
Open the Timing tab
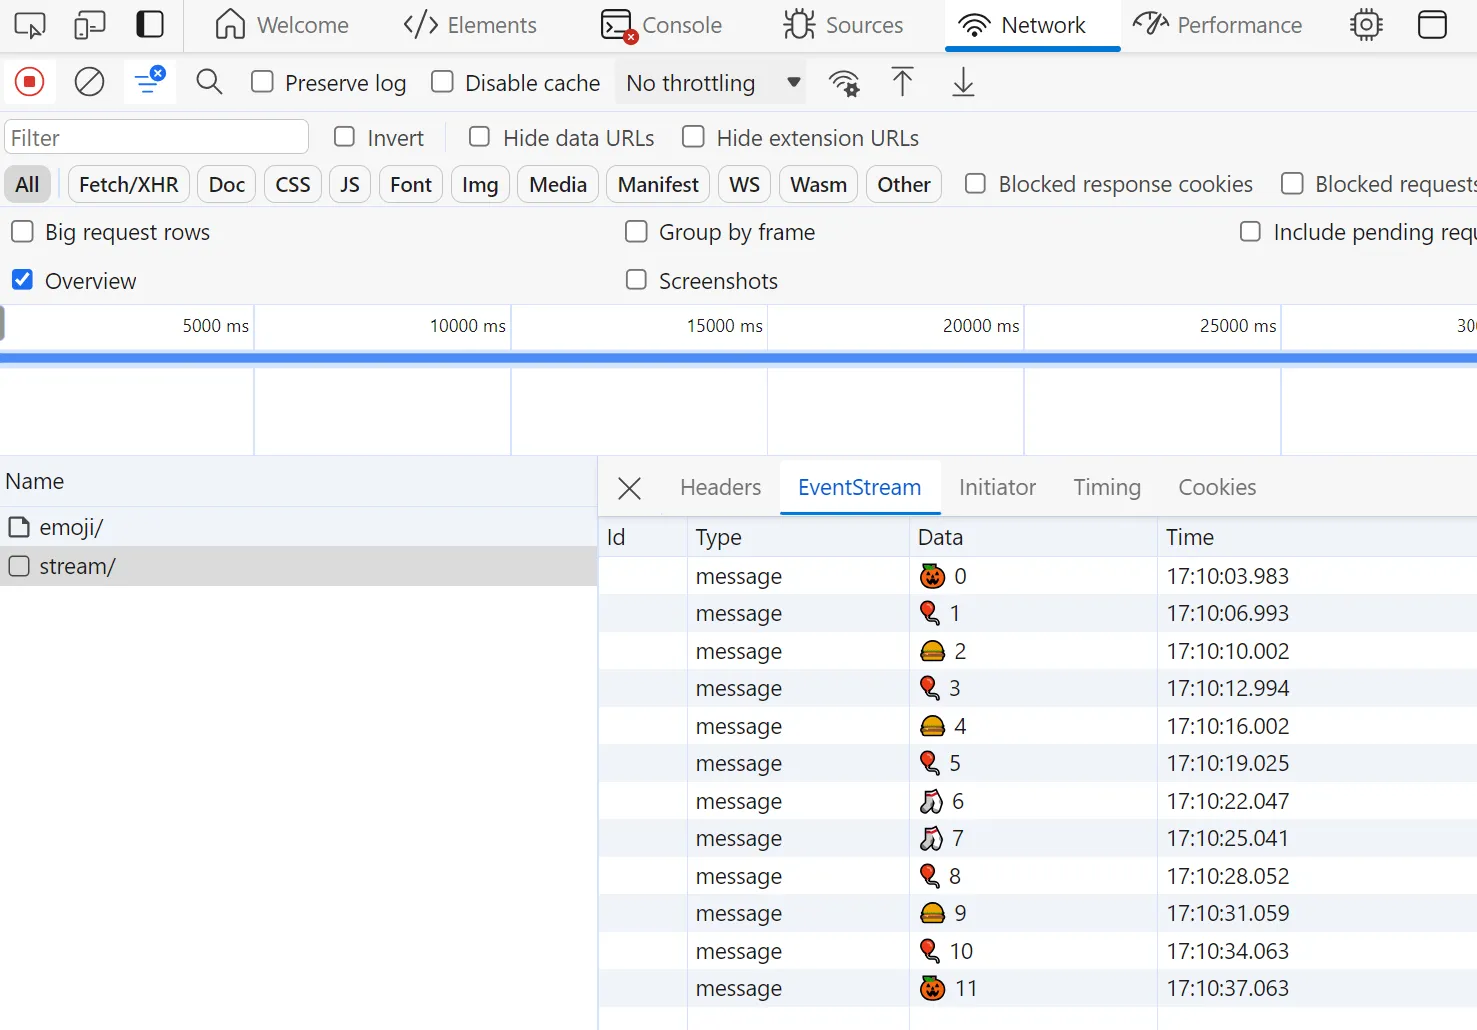click(1106, 487)
